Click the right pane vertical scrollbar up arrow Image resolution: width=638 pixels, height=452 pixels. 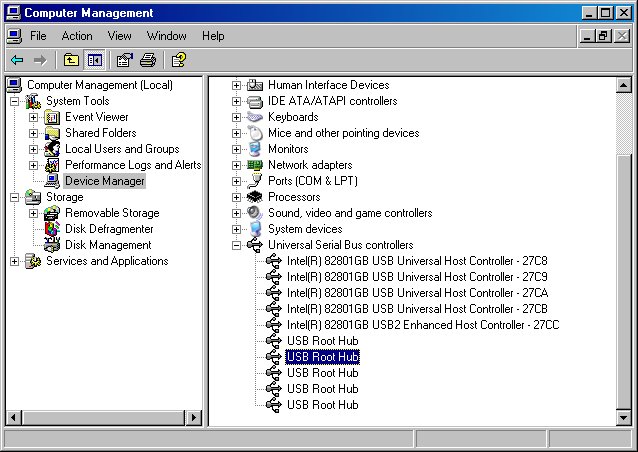[624, 84]
